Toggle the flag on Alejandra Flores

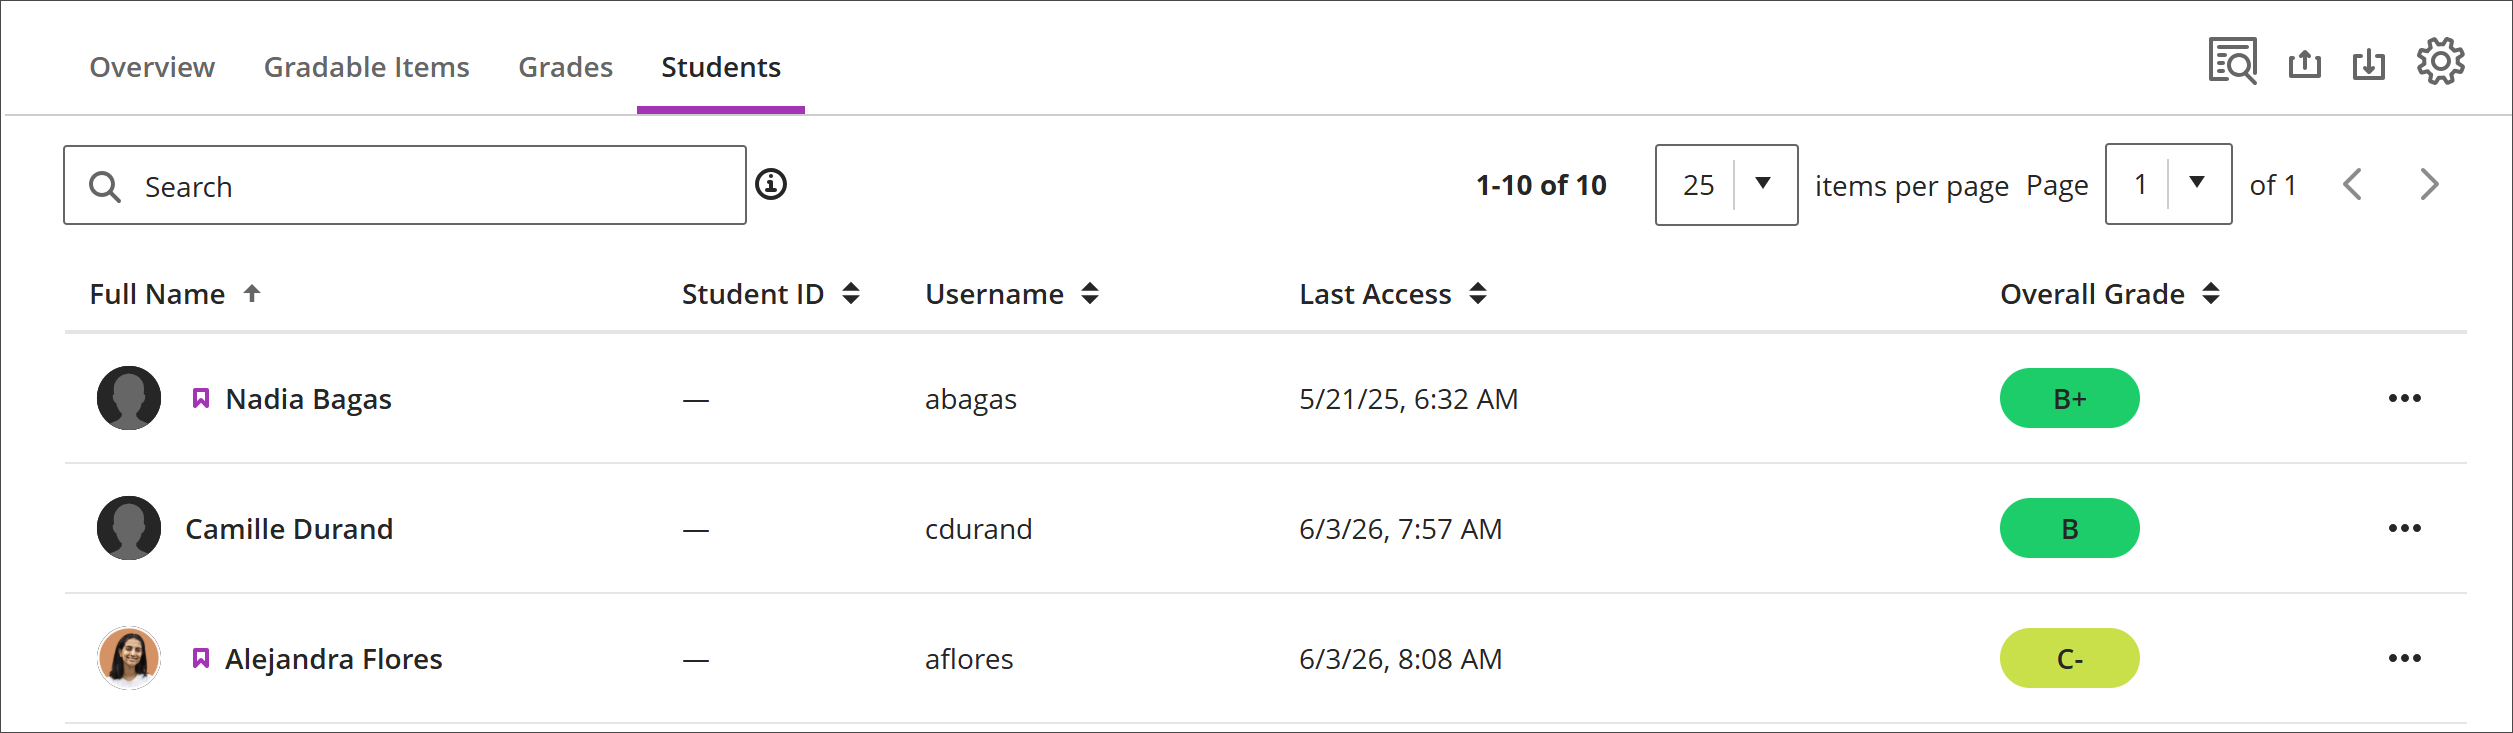click(x=201, y=658)
